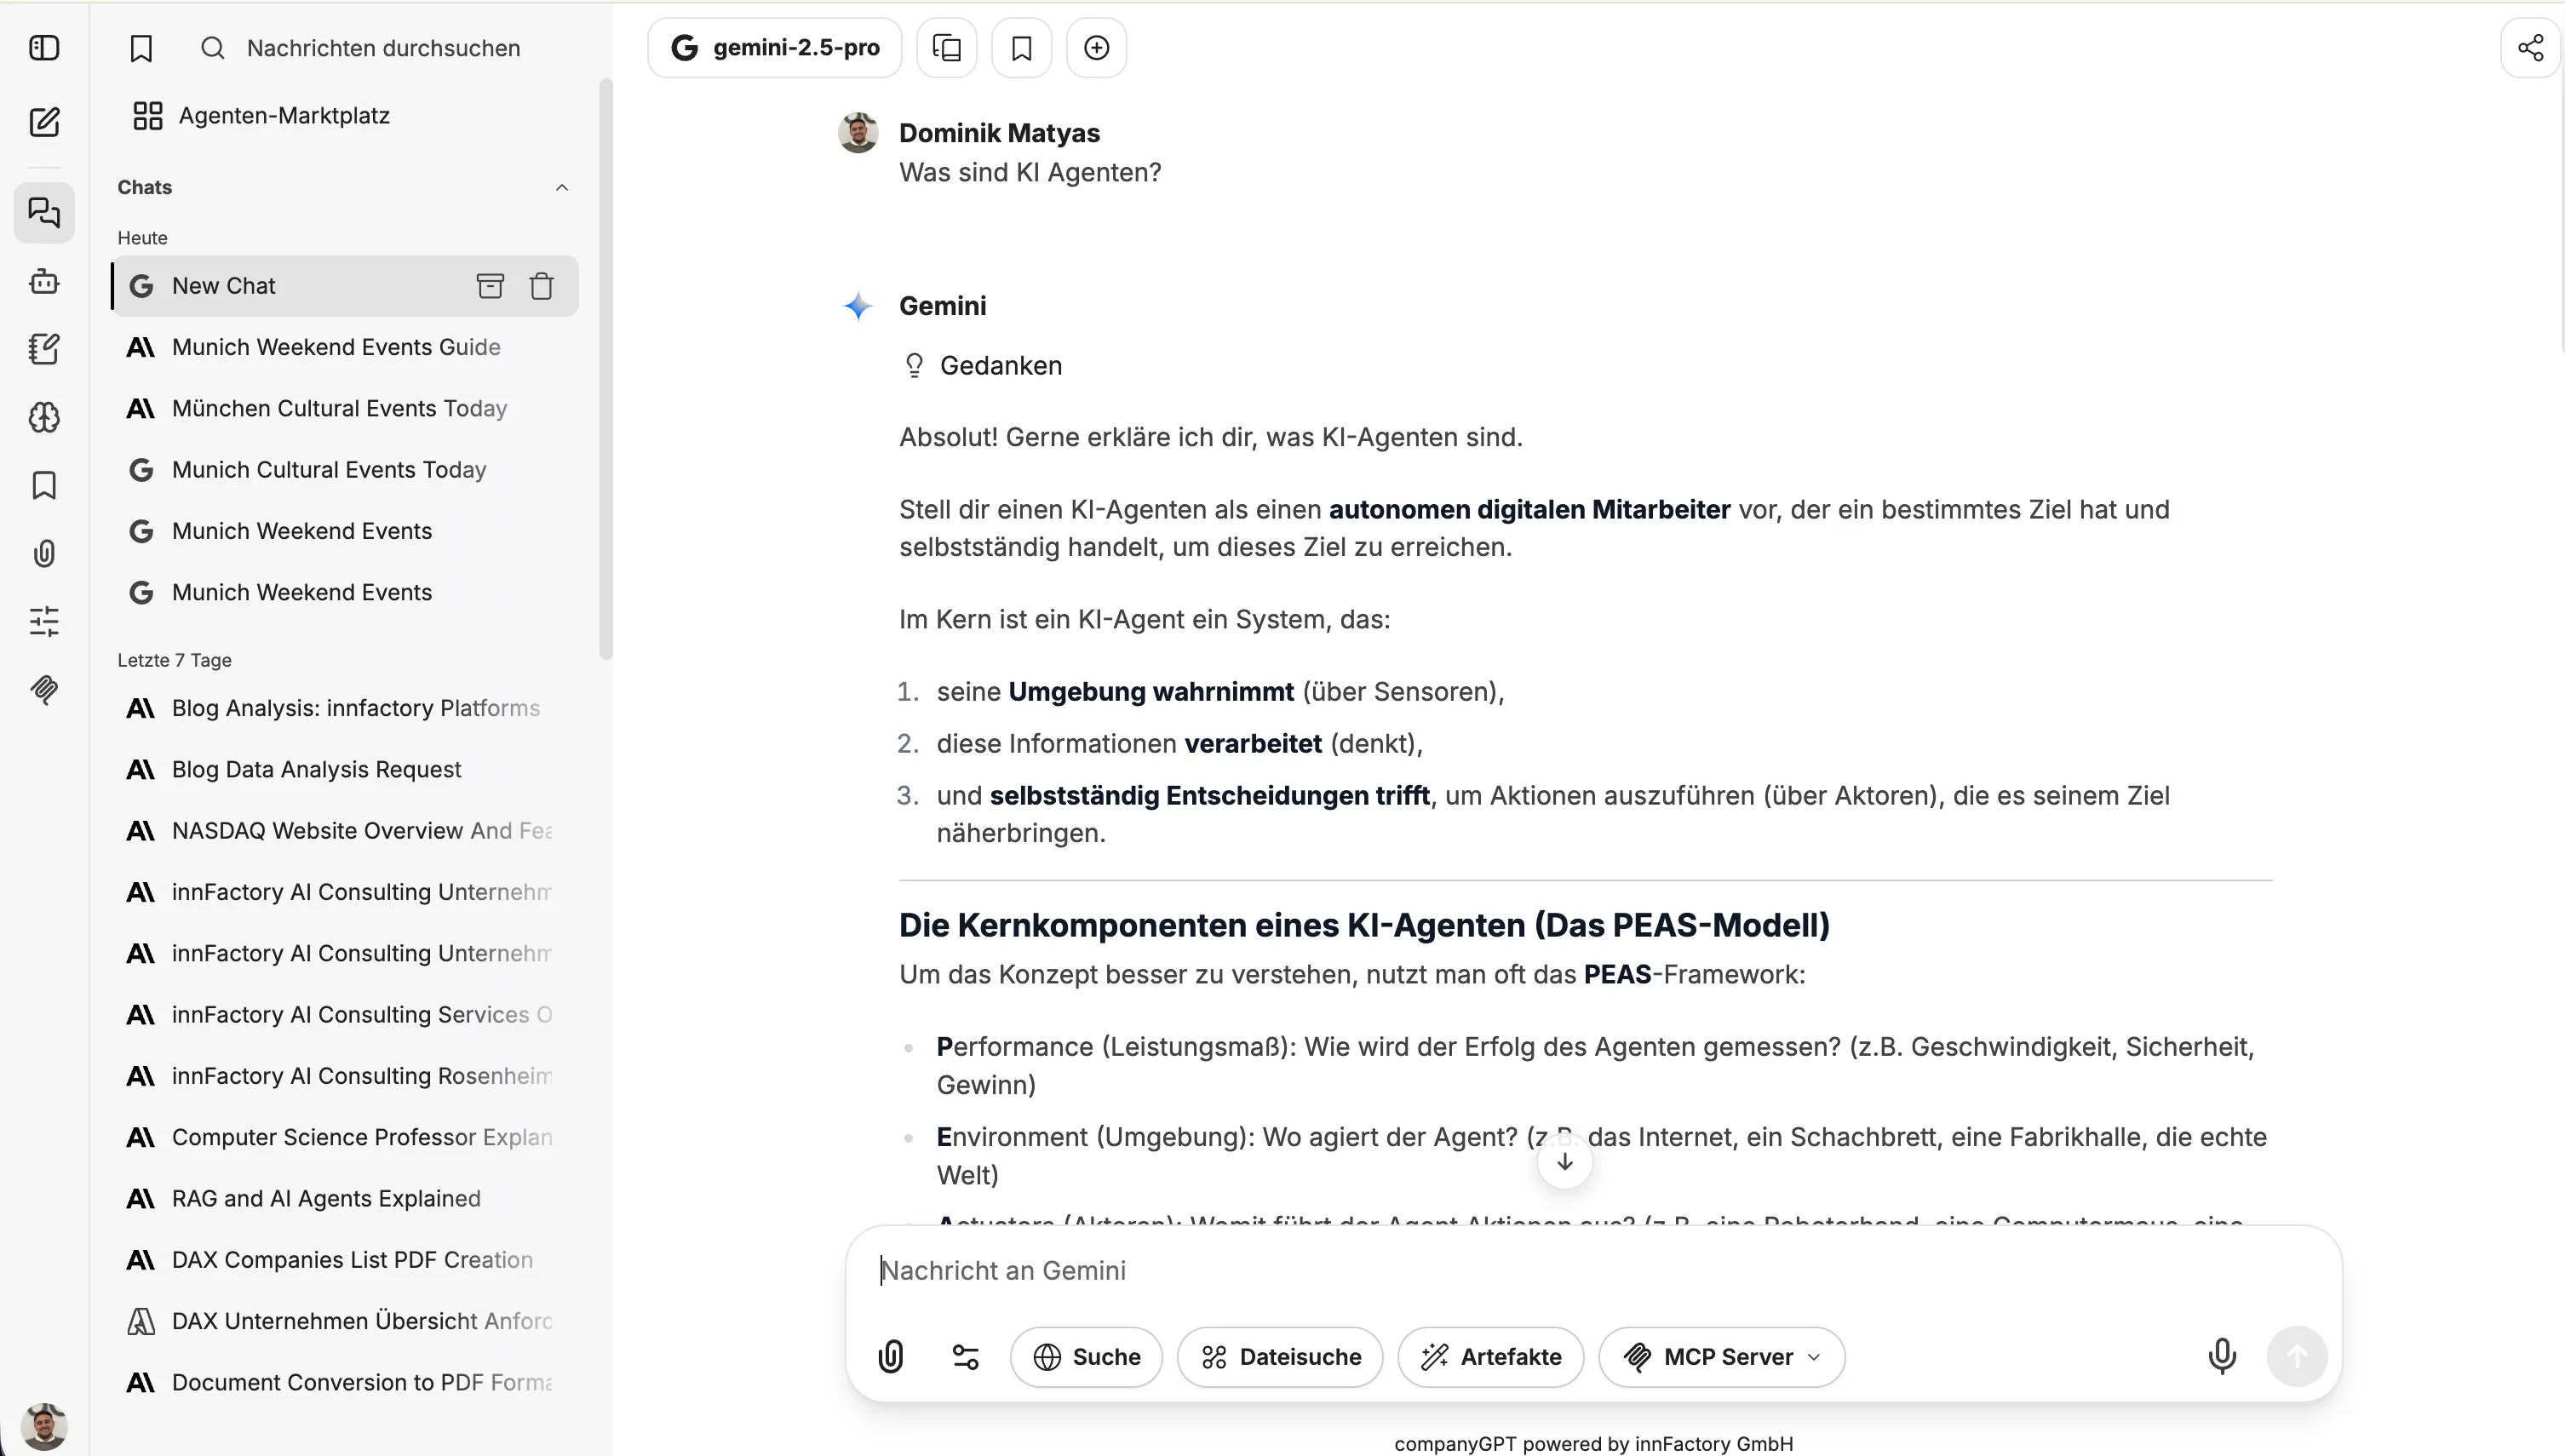The image size is (2565, 1456).
Task: Collapse the Chats section
Action: pos(562,187)
